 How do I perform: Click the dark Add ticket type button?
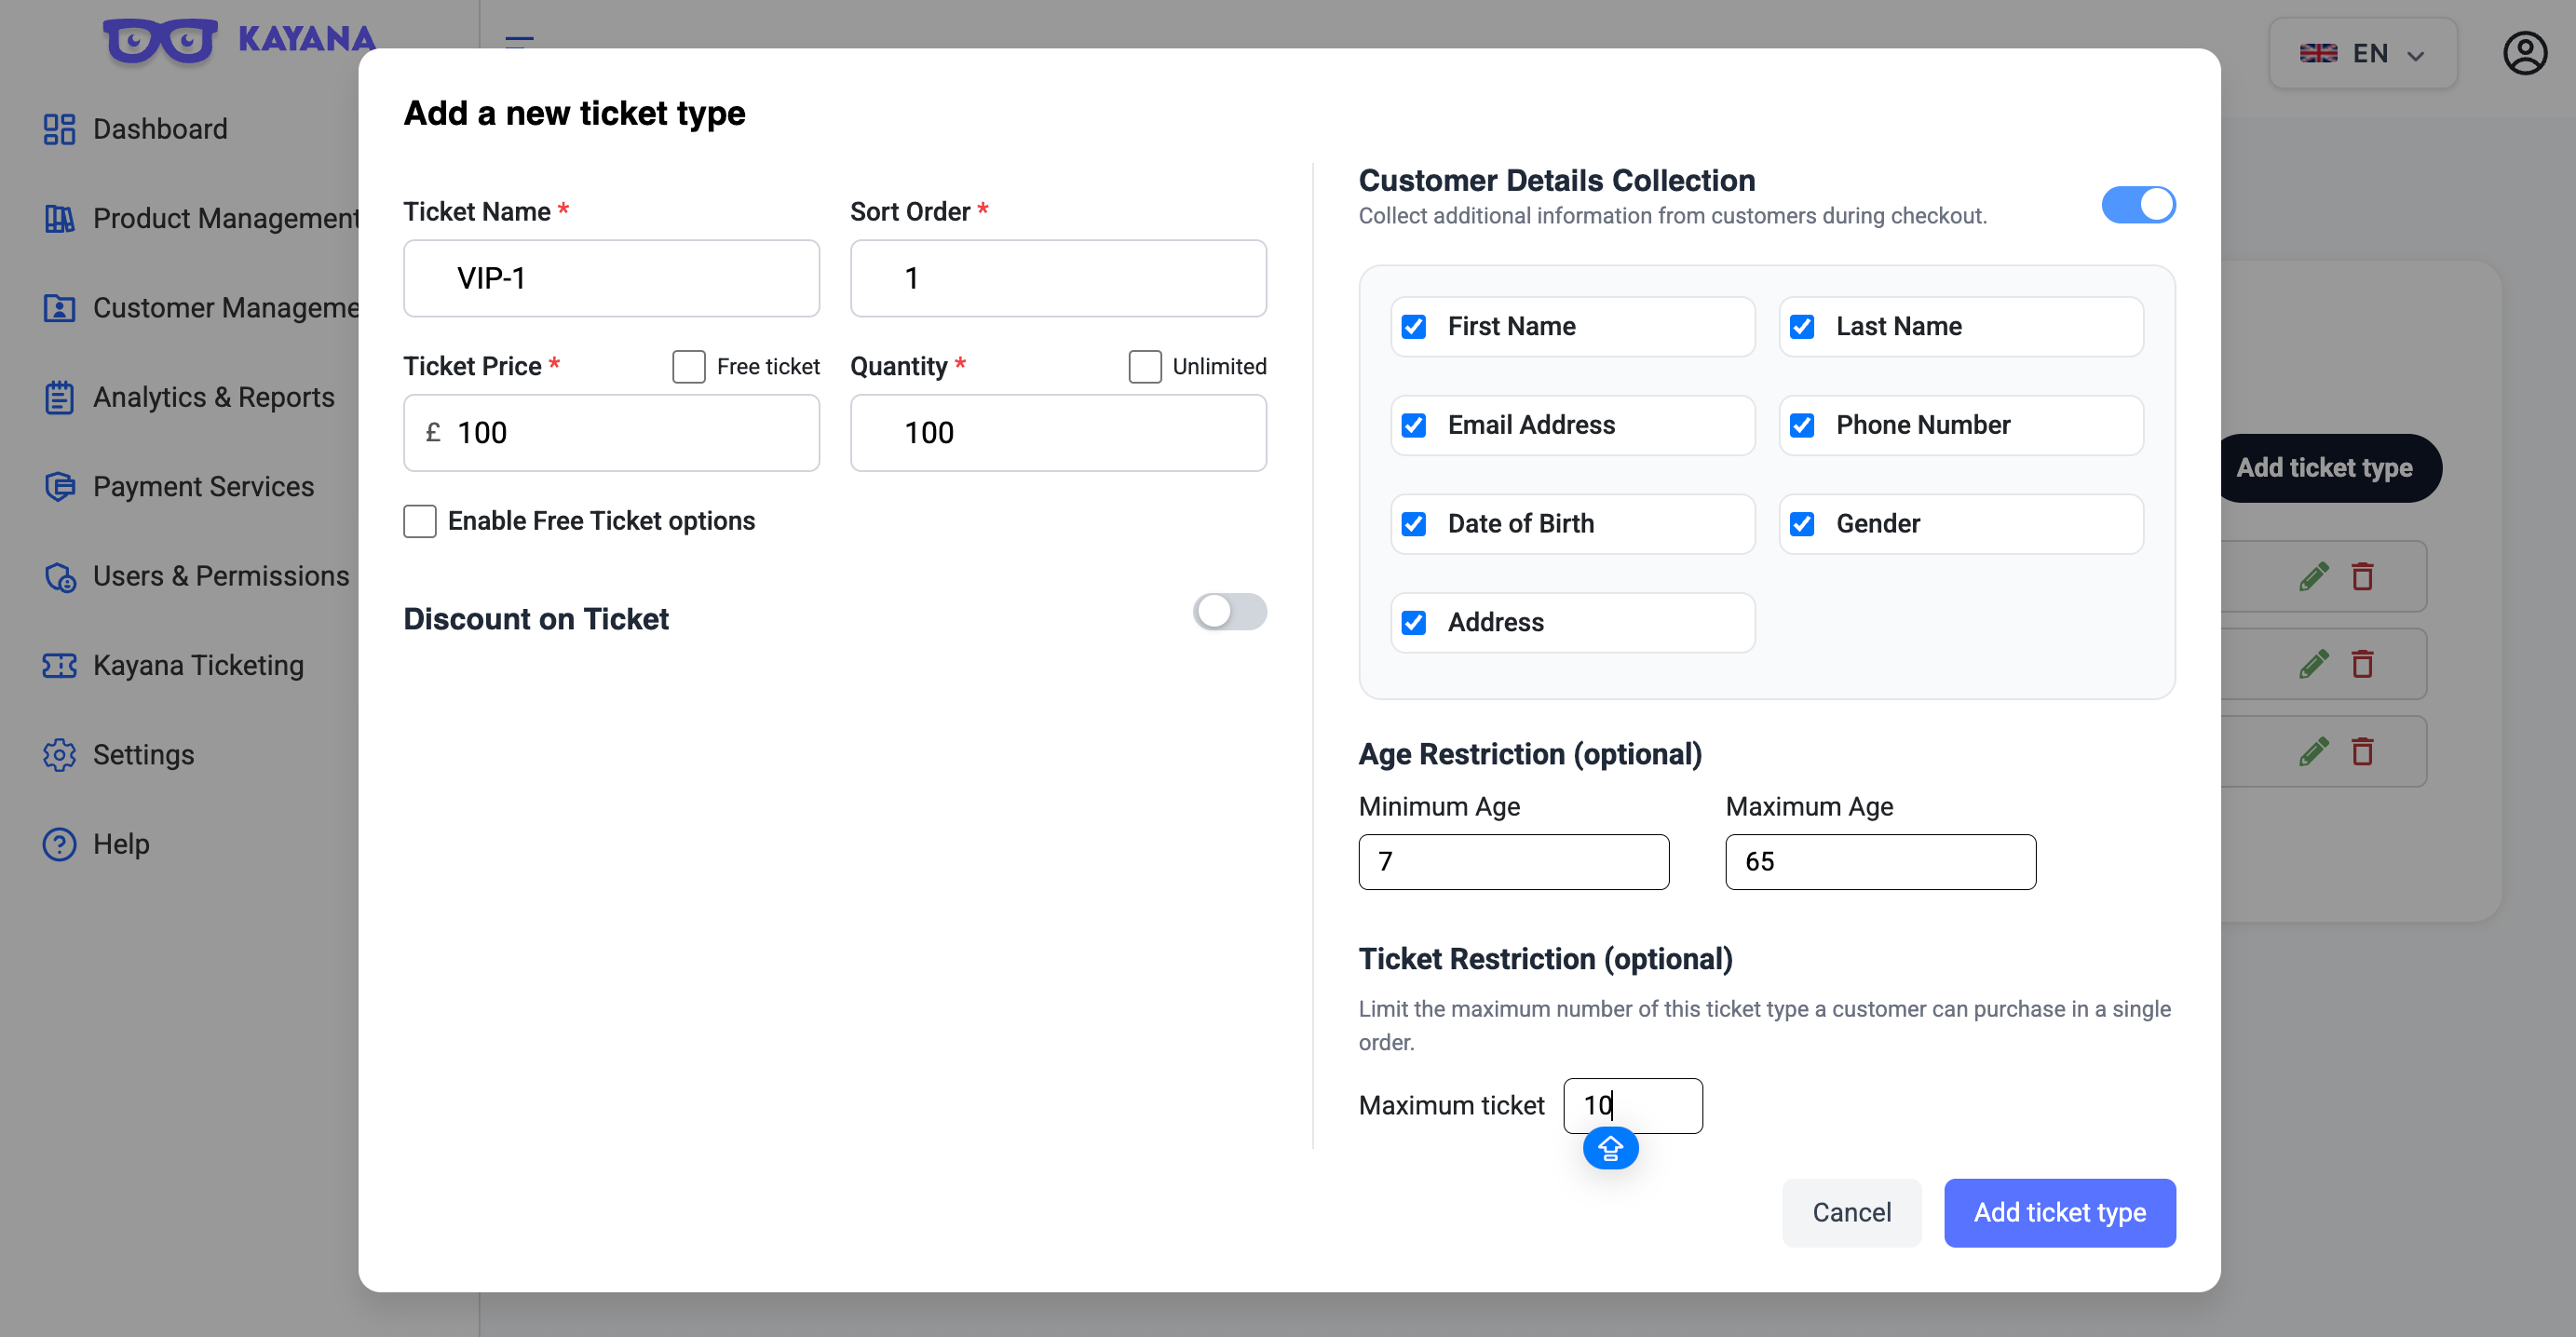click(2329, 468)
